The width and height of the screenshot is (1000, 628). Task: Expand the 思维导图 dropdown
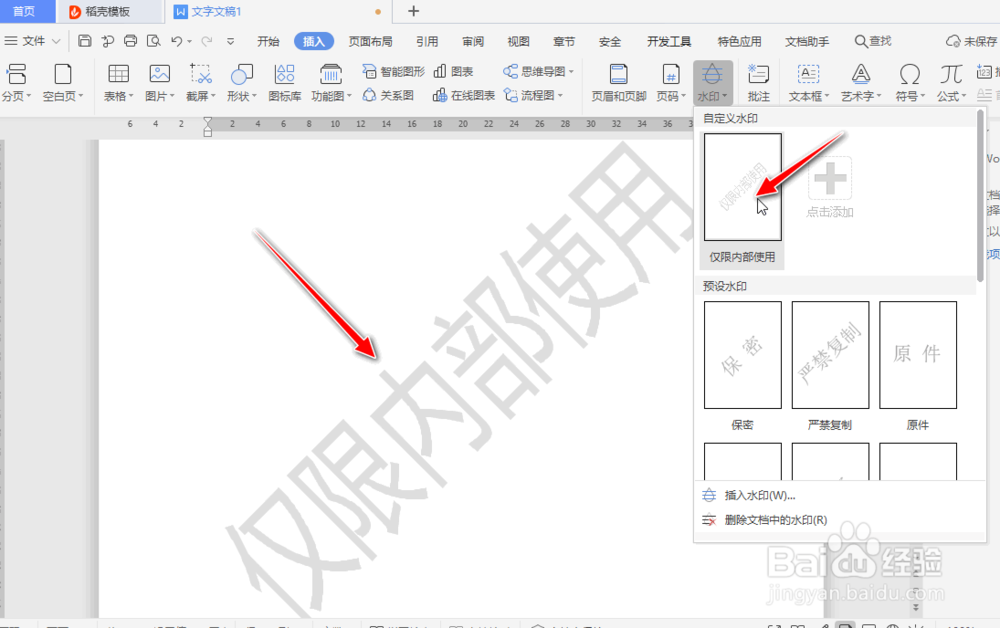coord(571,71)
